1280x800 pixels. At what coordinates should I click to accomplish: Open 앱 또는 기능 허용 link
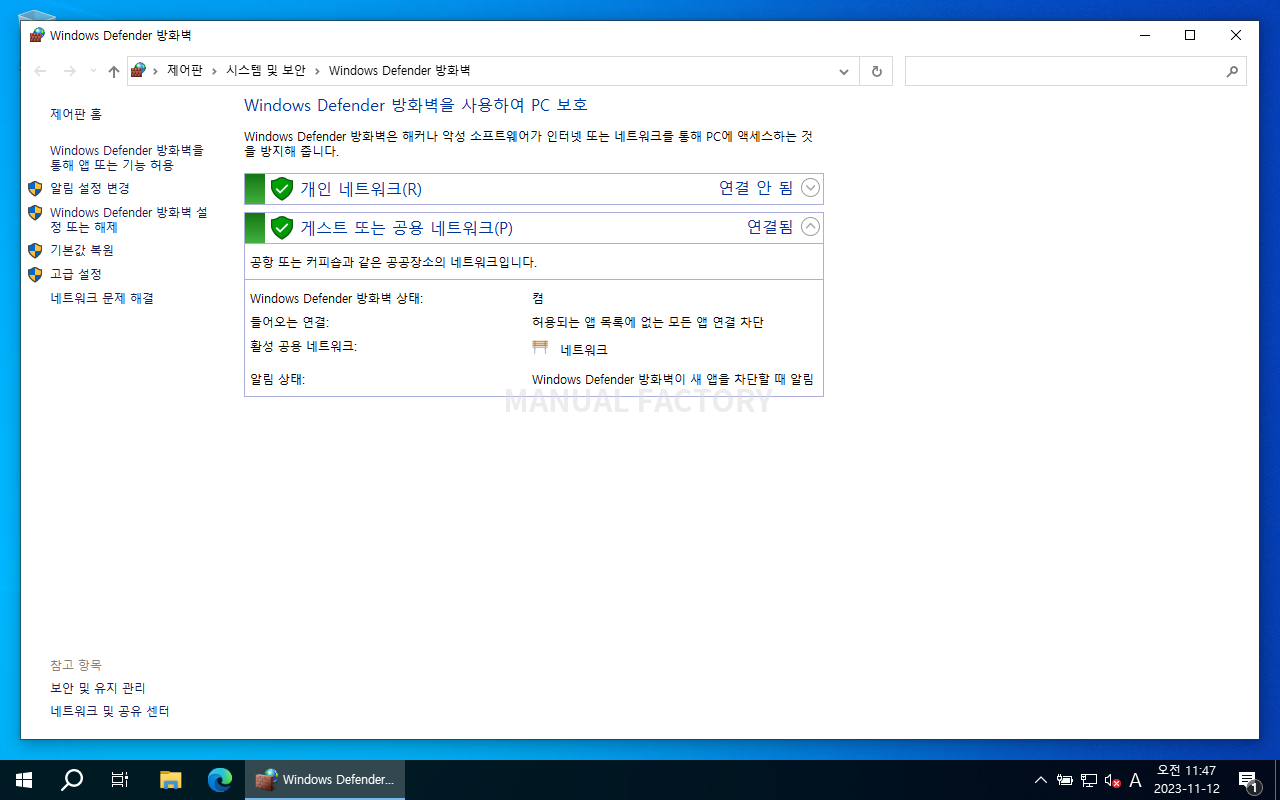coord(127,158)
